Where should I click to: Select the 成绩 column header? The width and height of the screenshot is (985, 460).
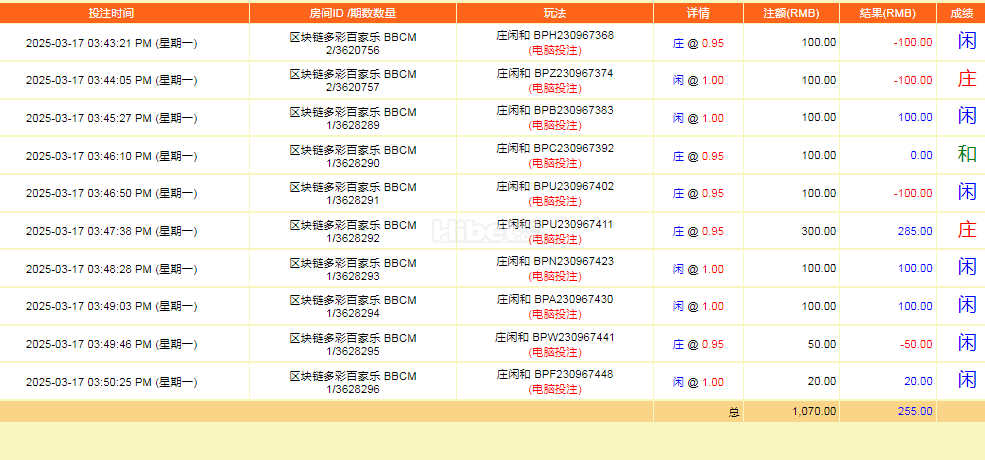pyautogui.click(x=959, y=13)
